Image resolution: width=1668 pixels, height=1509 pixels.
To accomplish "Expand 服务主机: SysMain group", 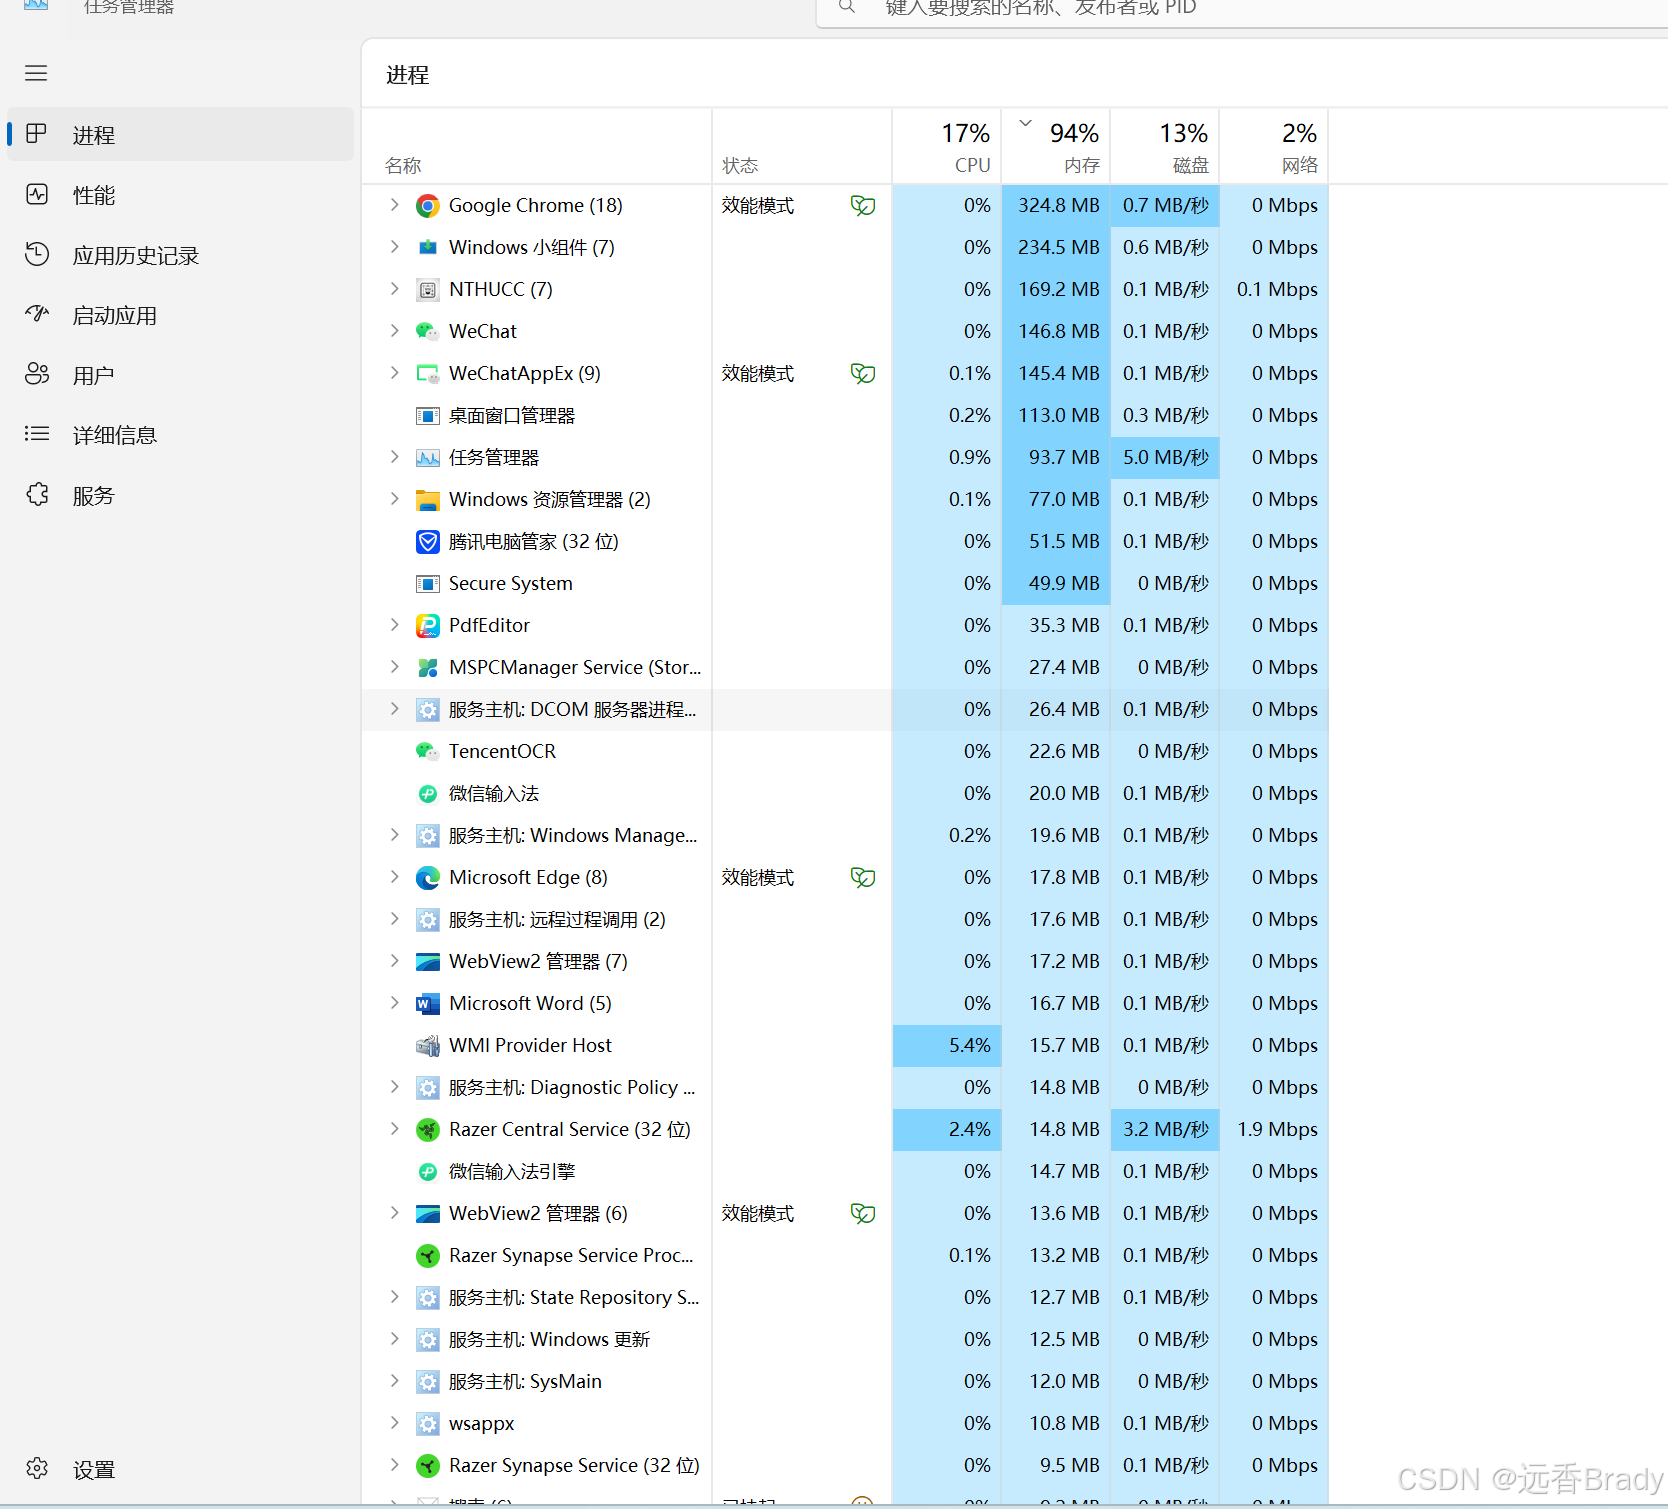I will point(394,1381).
